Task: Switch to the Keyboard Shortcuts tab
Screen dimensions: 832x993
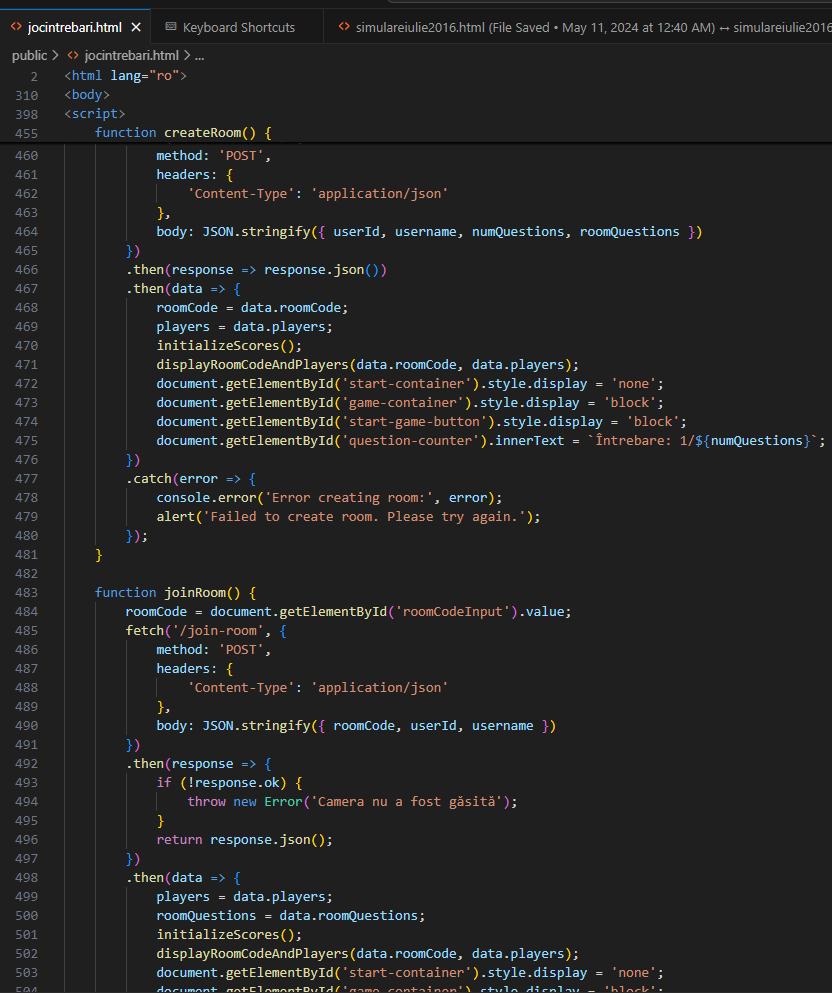Action: 238,27
